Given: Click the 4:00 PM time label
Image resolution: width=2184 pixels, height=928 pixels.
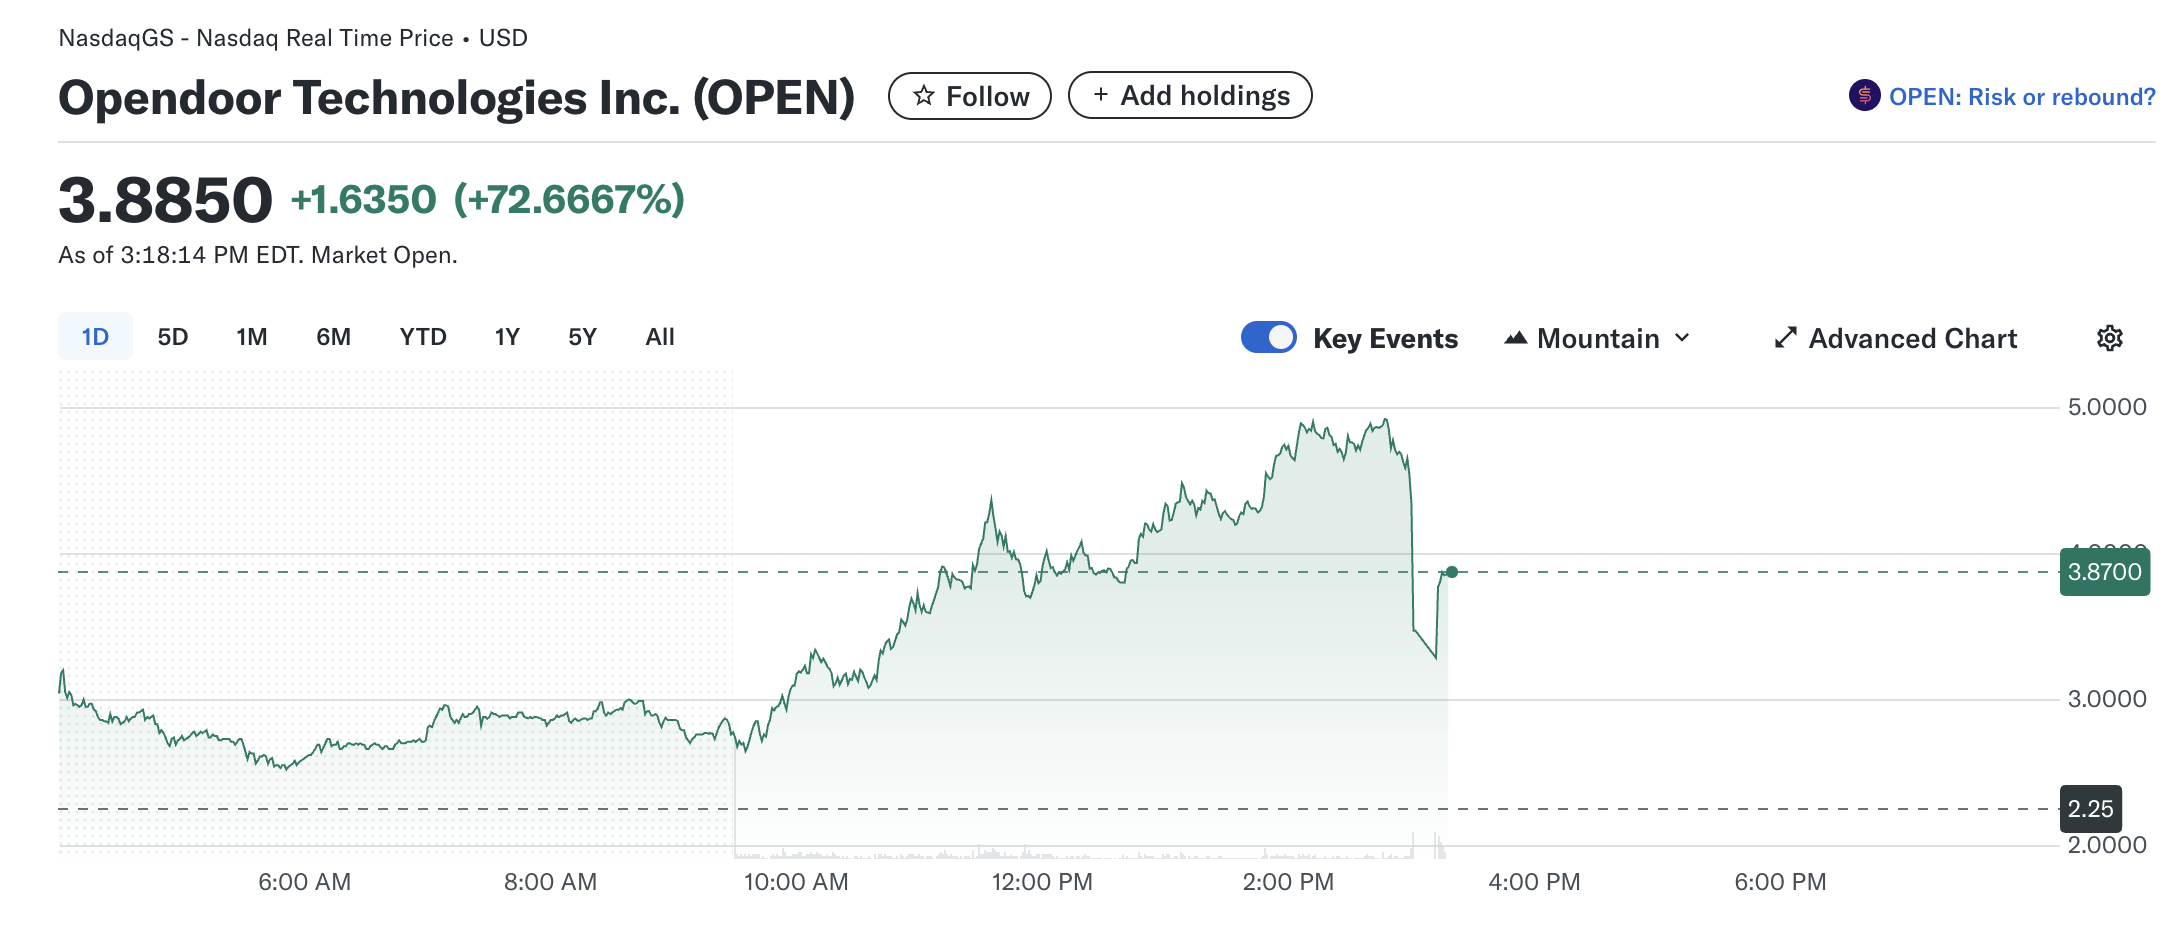Looking at the screenshot, I should coord(1534,882).
